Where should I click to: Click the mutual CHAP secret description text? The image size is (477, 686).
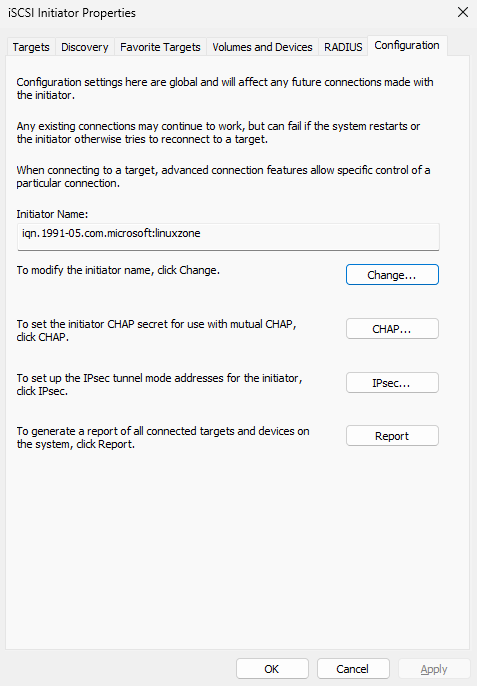coord(156,330)
